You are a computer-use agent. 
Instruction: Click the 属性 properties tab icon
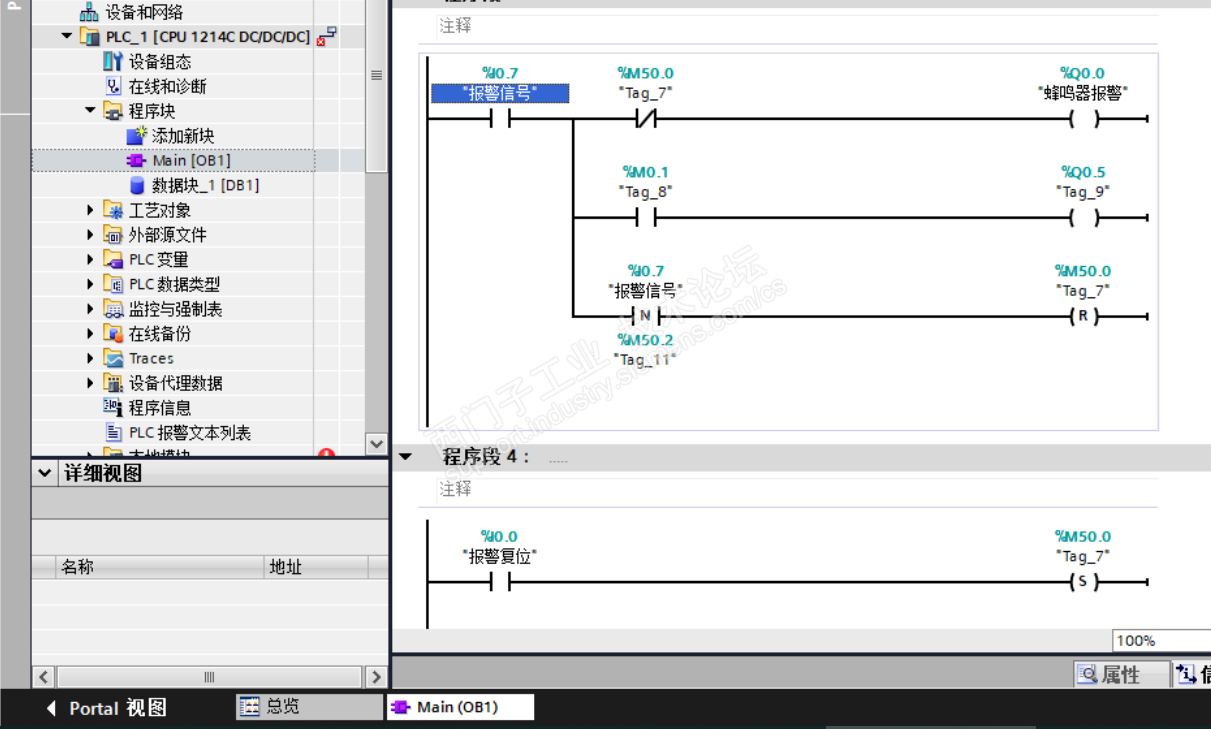tap(1087, 675)
